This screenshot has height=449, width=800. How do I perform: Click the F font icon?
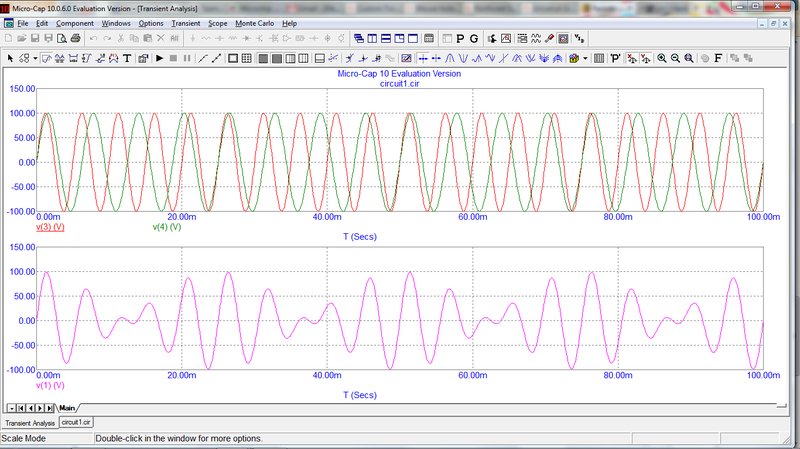pyautogui.click(x=718, y=58)
